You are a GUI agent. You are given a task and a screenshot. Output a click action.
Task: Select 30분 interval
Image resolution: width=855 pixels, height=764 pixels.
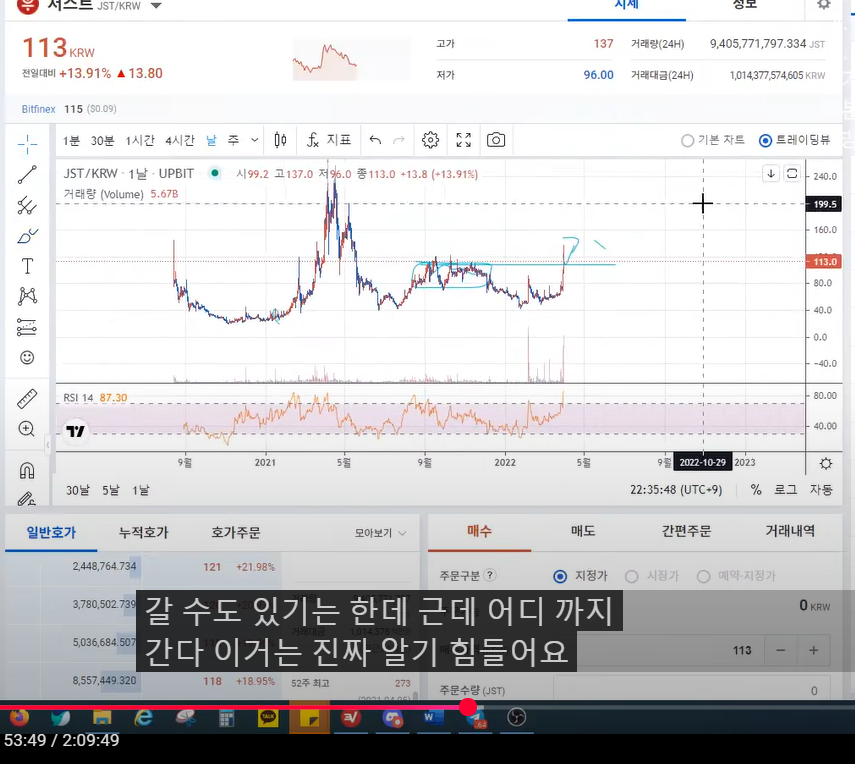tap(102, 141)
